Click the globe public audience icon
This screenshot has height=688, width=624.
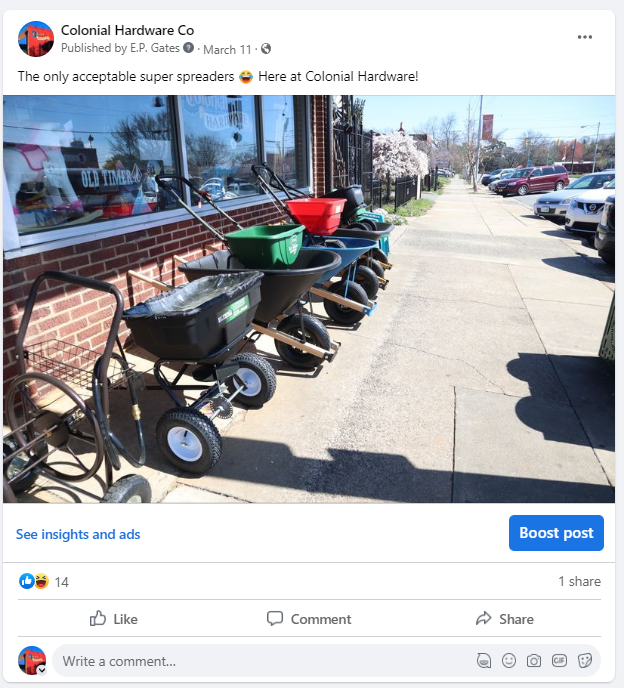click(x=265, y=49)
